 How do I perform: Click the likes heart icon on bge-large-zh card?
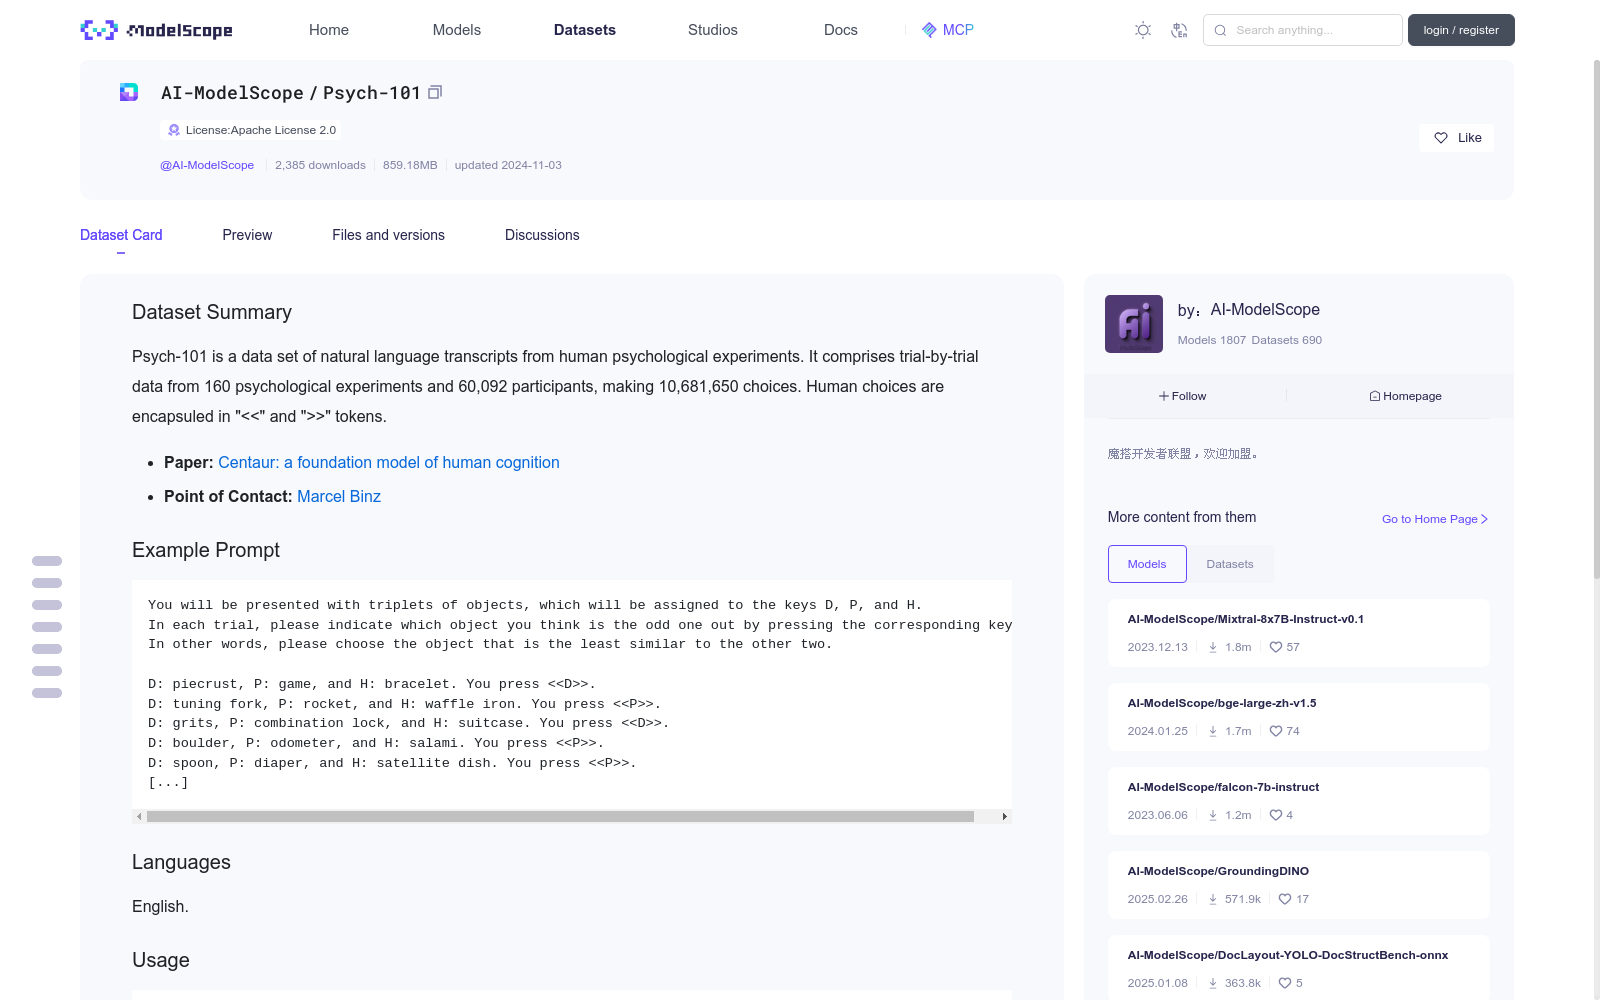click(x=1276, y=731)
